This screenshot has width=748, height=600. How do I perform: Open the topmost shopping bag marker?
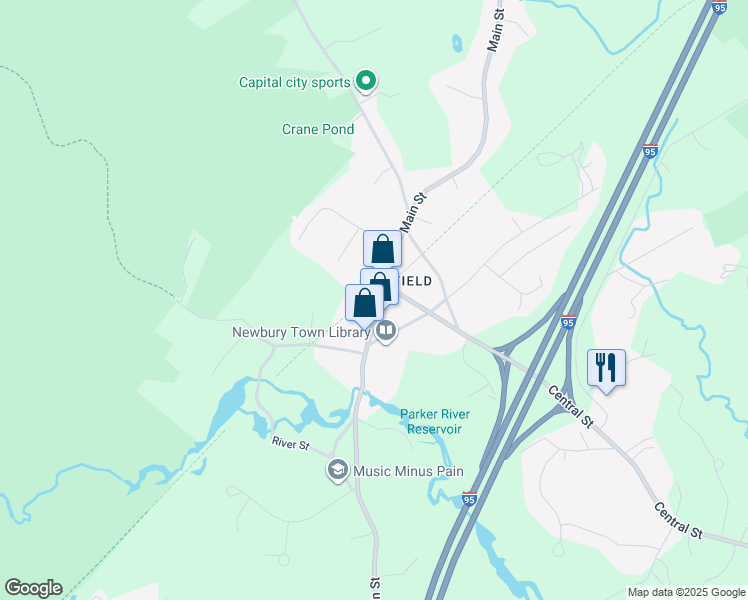(383, 248)
